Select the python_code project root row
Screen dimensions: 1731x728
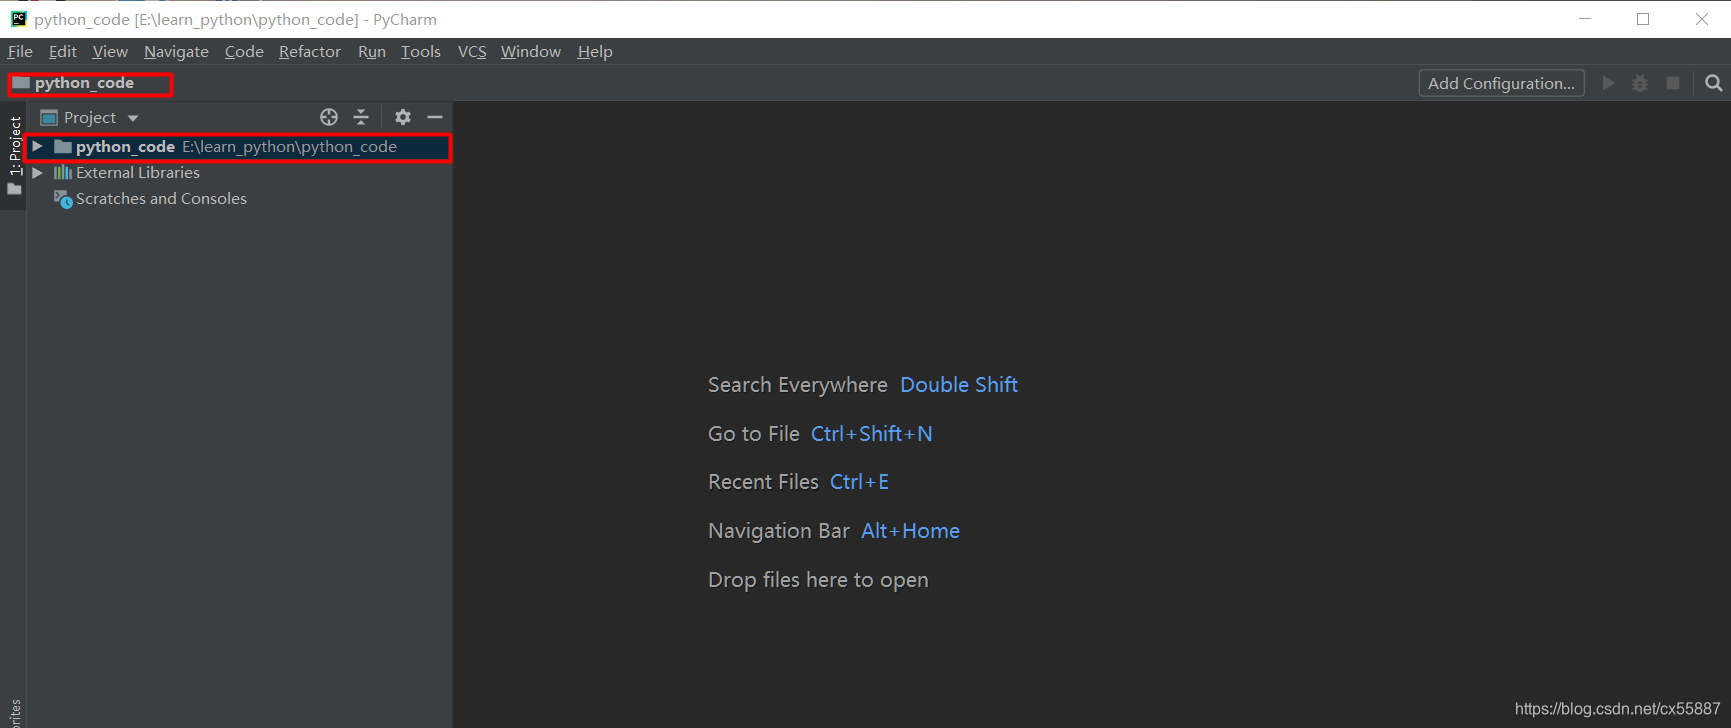[239, 147]
